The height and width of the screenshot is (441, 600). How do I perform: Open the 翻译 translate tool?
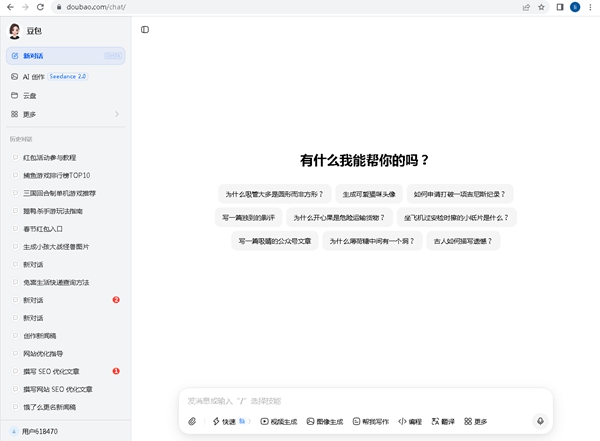(443, 422)
